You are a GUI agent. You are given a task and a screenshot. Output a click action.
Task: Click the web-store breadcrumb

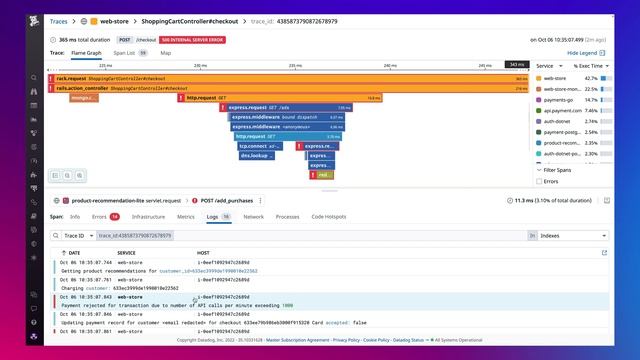pyautogui.click(x=114, y=21)
